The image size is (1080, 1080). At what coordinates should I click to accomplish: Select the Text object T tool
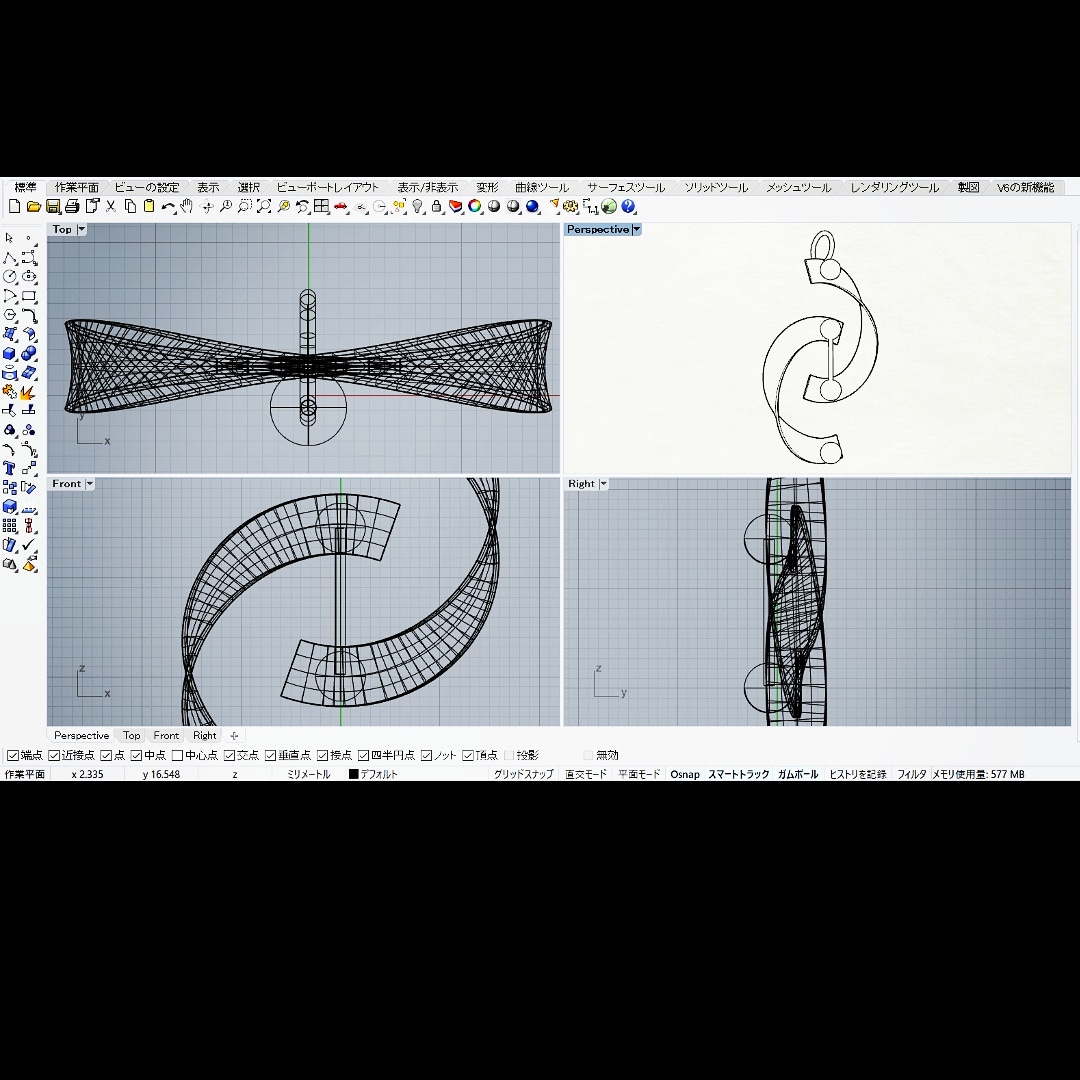click(x=9, y=468)
